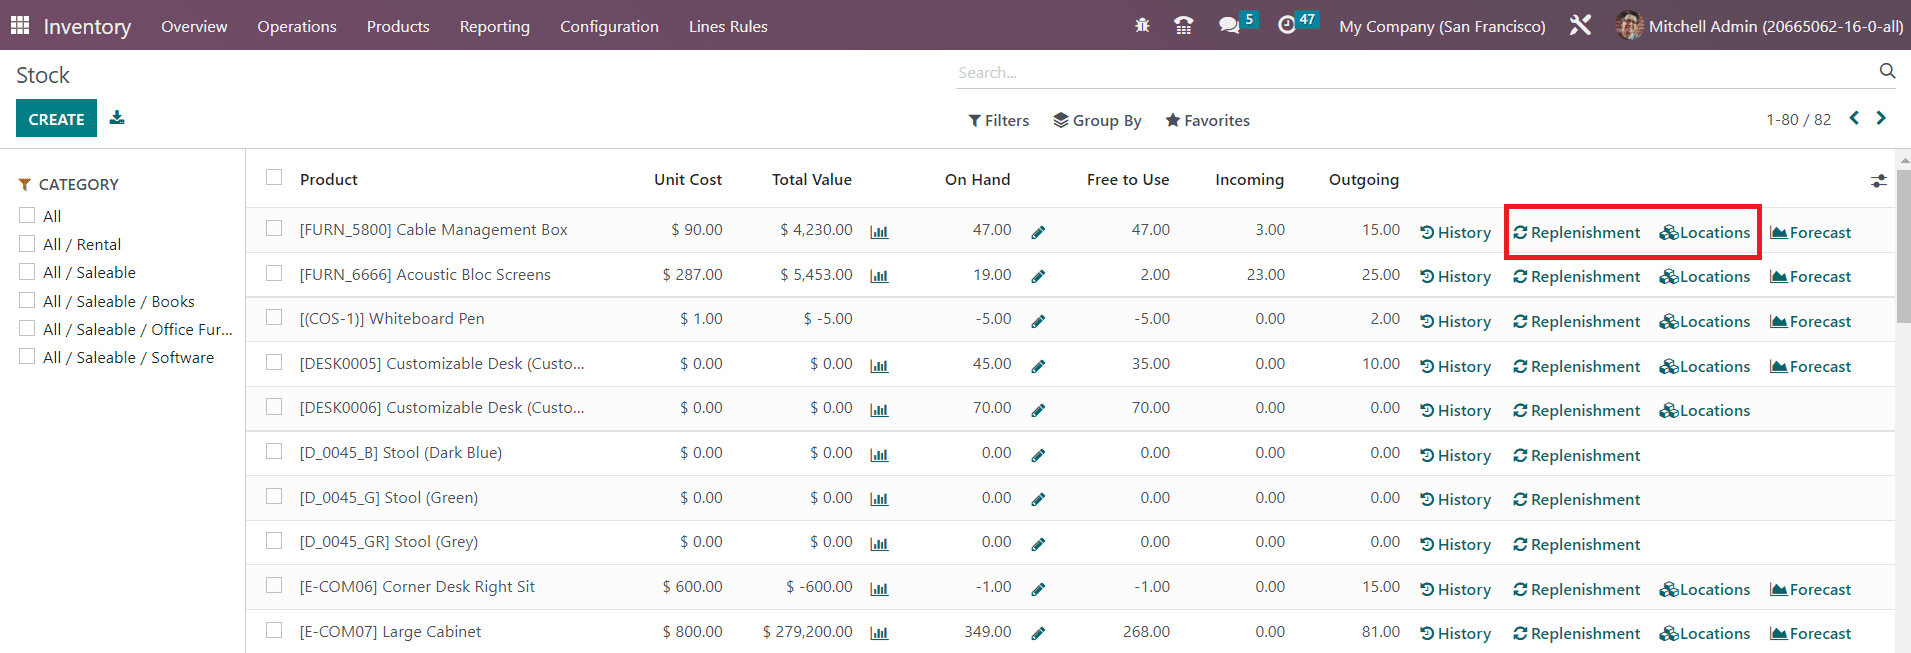This screenshot has width=1911, height=653.
Task: Click the debug bug icon
Action: click(1142, 26)
